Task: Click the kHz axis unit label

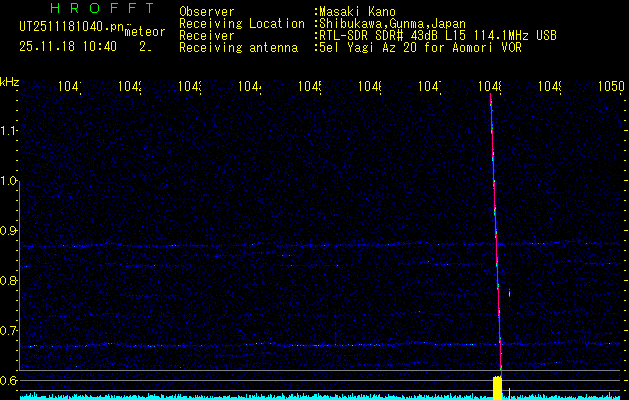Action: [10, 81]
